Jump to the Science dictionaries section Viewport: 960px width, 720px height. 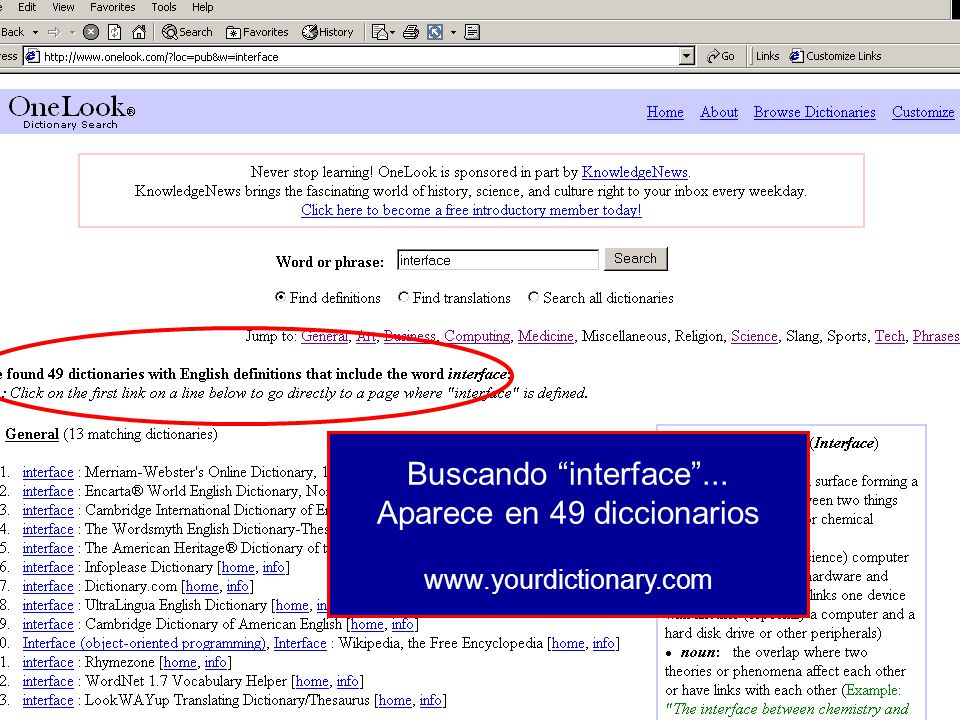coord(754,336)
